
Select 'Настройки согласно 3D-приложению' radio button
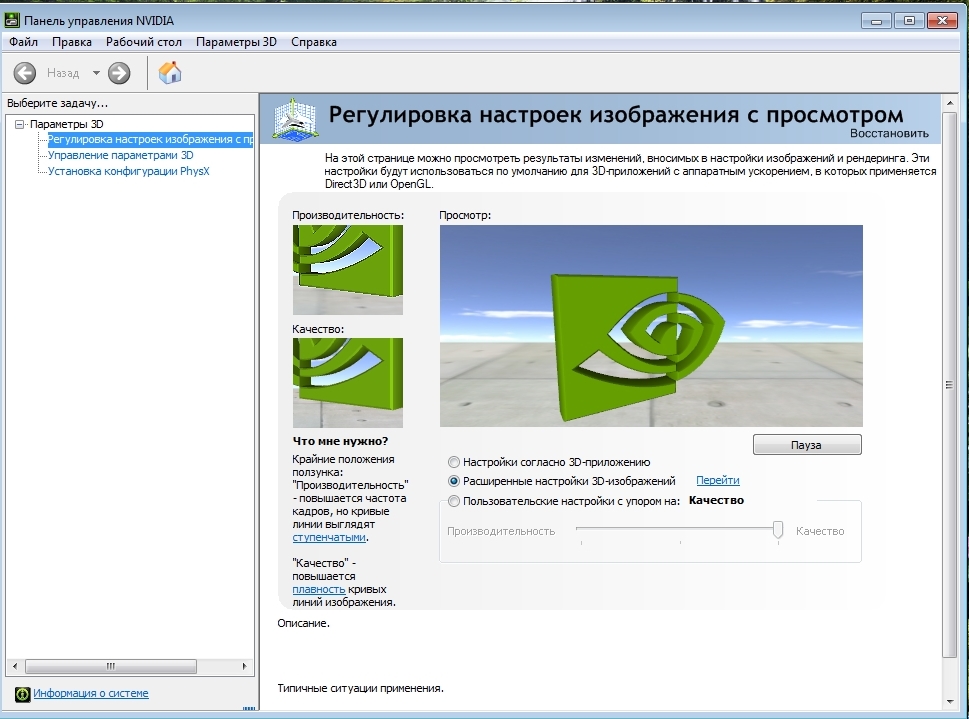tap(455, 462)
